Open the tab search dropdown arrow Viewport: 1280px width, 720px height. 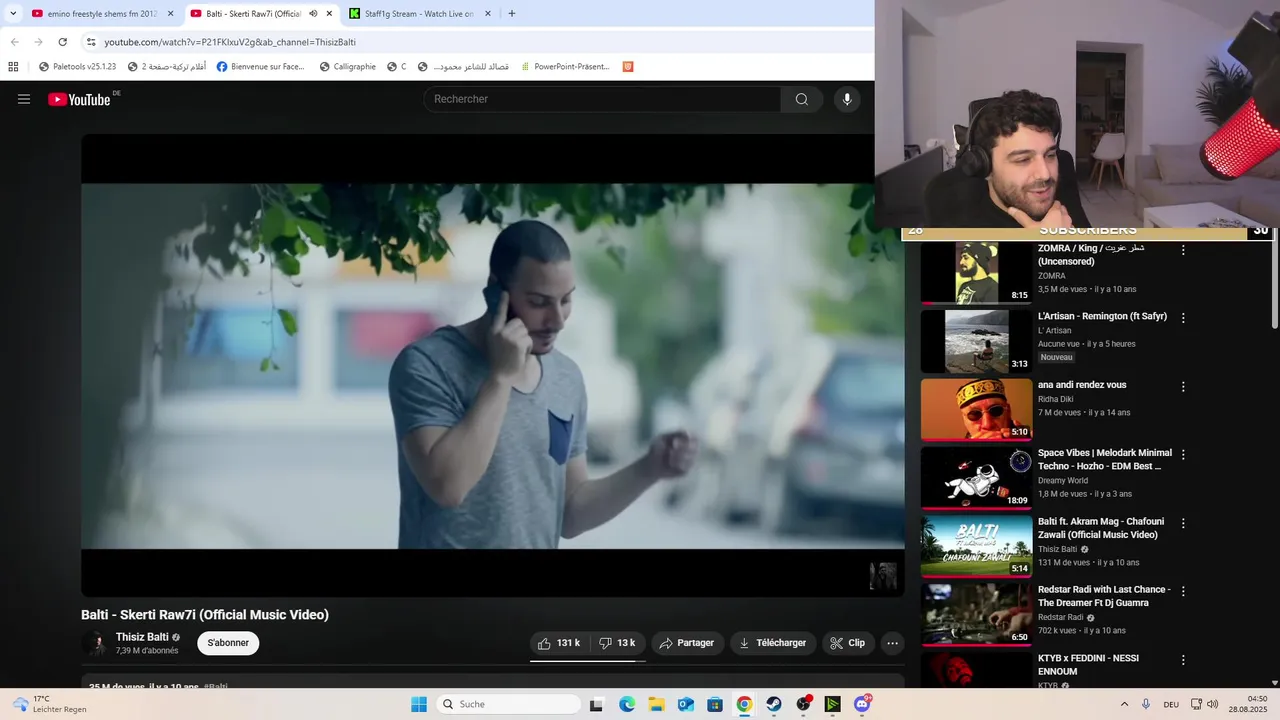pyautogui.click(x=13, y=14)
